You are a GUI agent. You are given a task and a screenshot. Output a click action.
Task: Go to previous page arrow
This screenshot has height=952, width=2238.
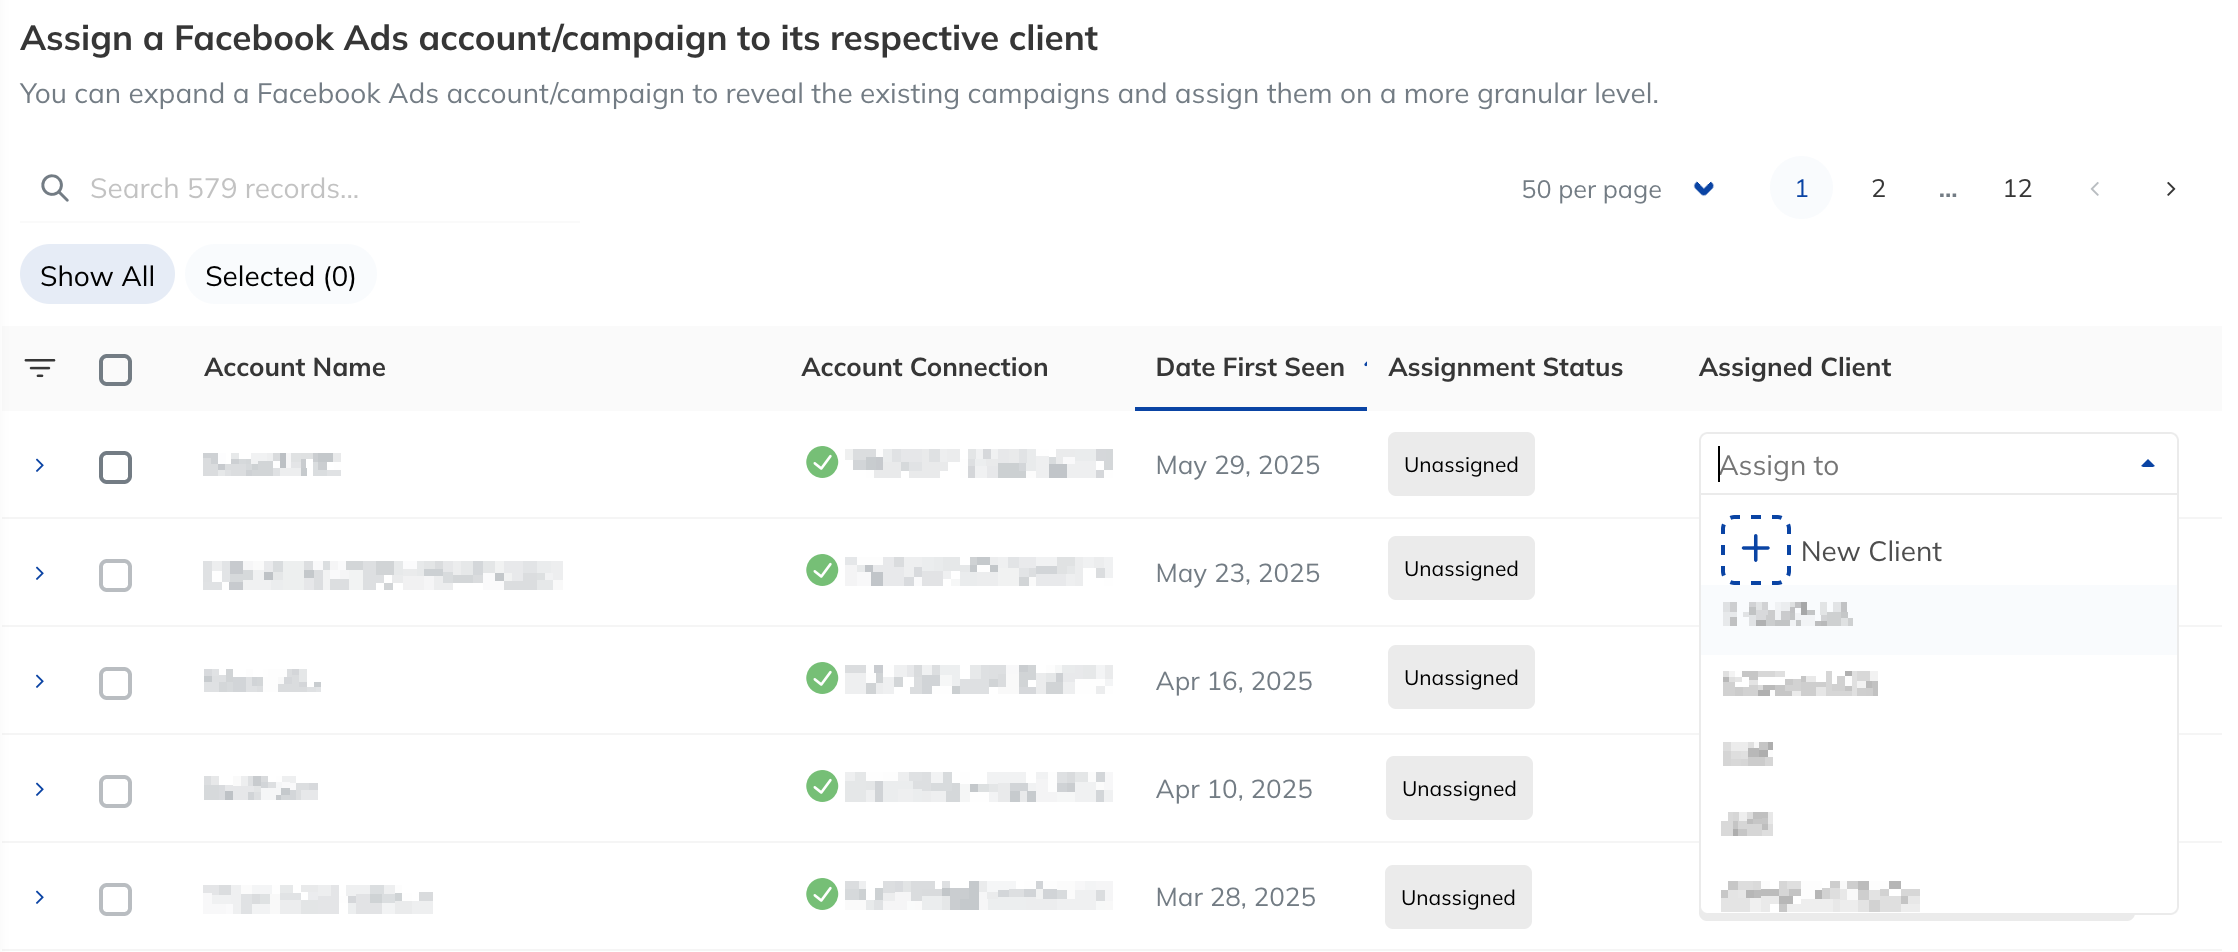(2094, 189)
